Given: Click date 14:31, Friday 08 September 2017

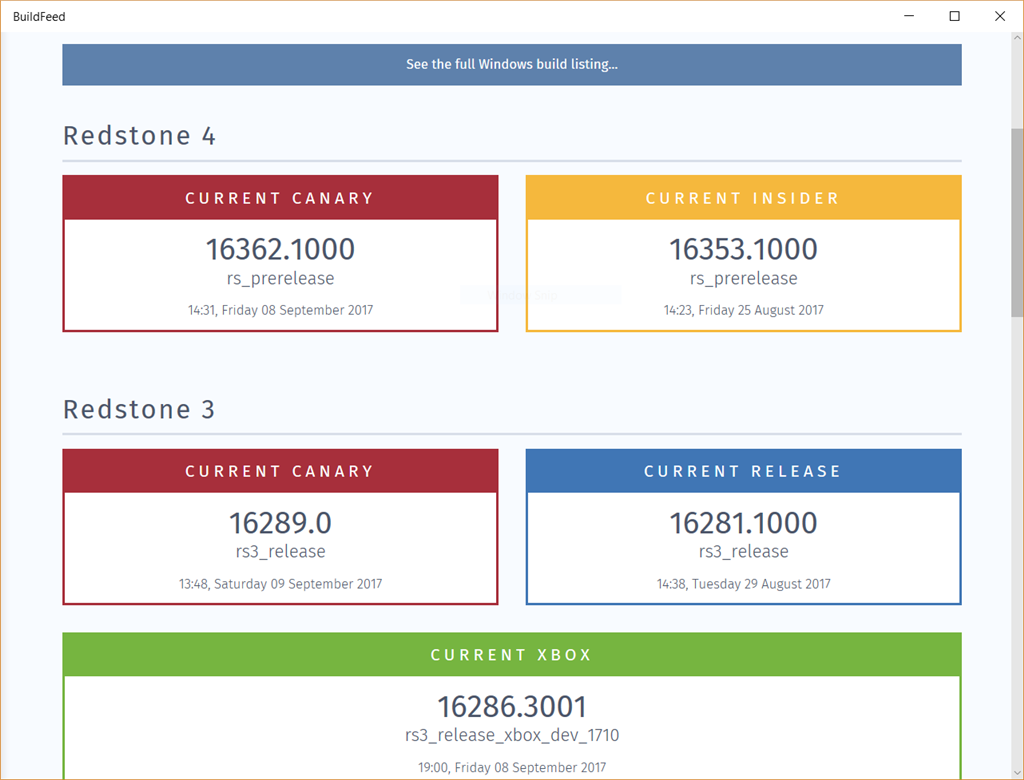Looking at the screenshot, I should click(x=280, y=310).
